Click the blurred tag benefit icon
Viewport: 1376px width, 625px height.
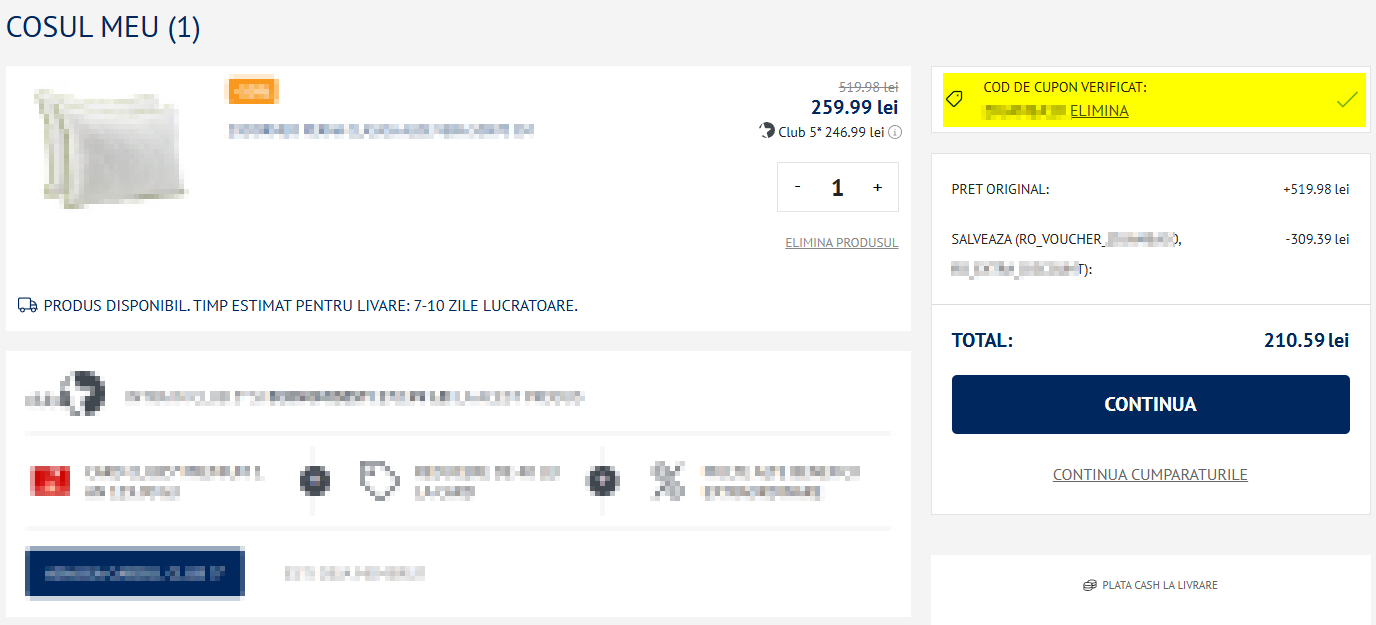click(379, 481)
